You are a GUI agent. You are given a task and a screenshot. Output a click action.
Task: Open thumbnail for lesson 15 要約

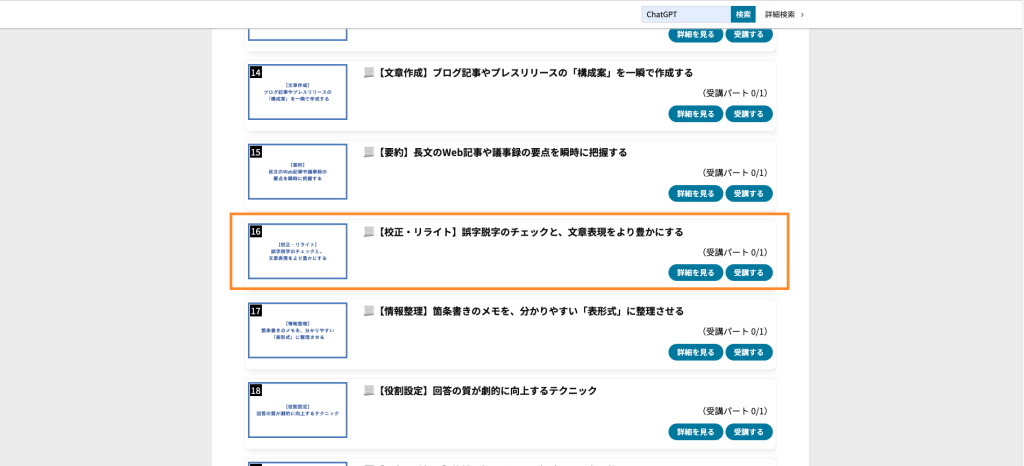[x=298, y=172]
